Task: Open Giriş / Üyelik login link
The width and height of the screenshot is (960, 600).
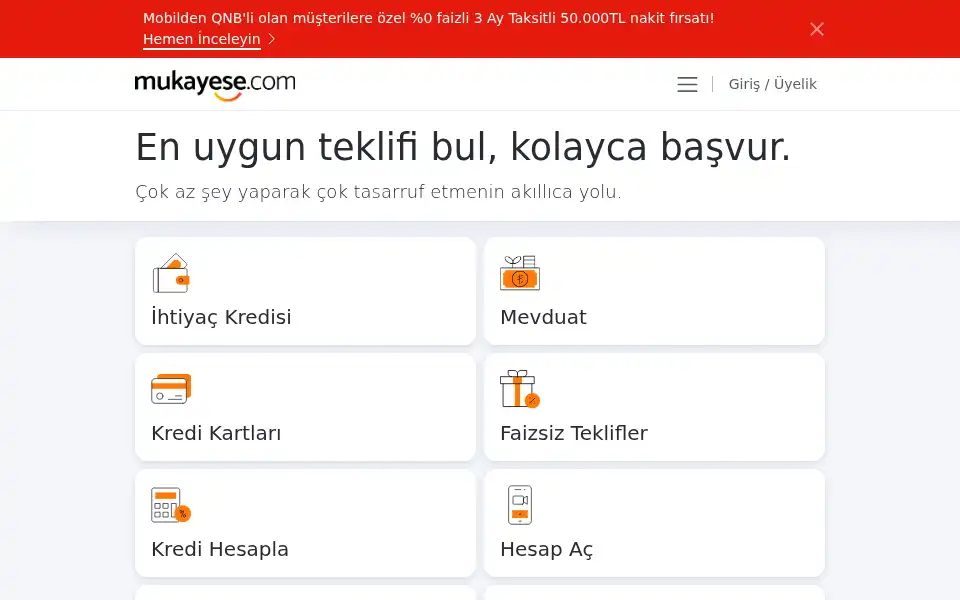Action: click(772, 84)
